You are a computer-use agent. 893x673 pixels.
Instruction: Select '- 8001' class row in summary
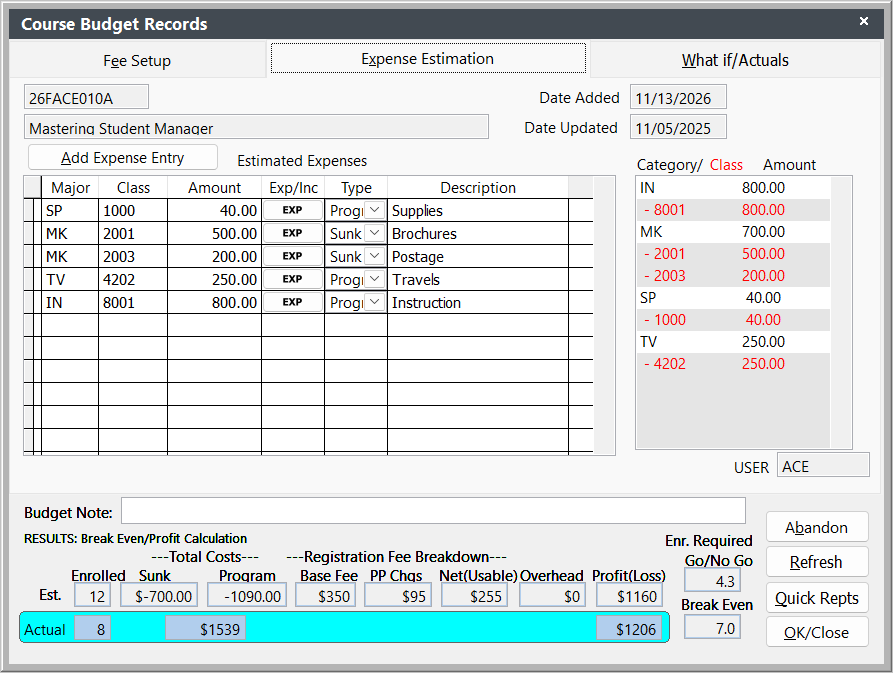(x=733, y=210)
